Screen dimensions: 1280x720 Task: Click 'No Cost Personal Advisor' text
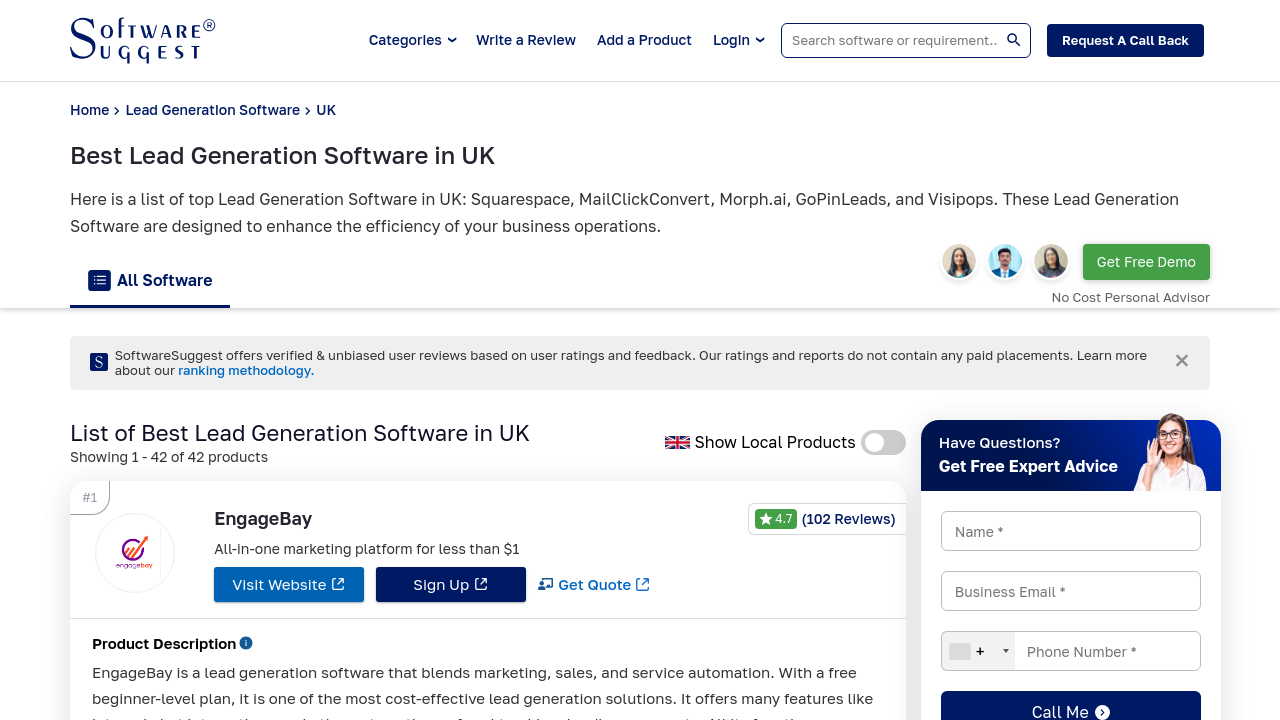click(x=1131, y=297)
